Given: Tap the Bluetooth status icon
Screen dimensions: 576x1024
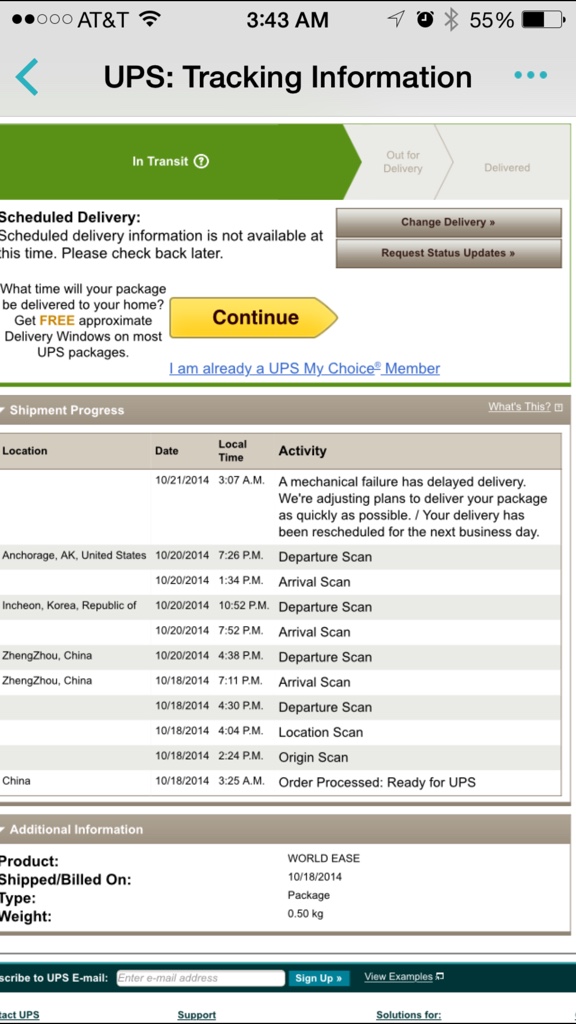Looking at the screenshot, I should pos(451,20).
